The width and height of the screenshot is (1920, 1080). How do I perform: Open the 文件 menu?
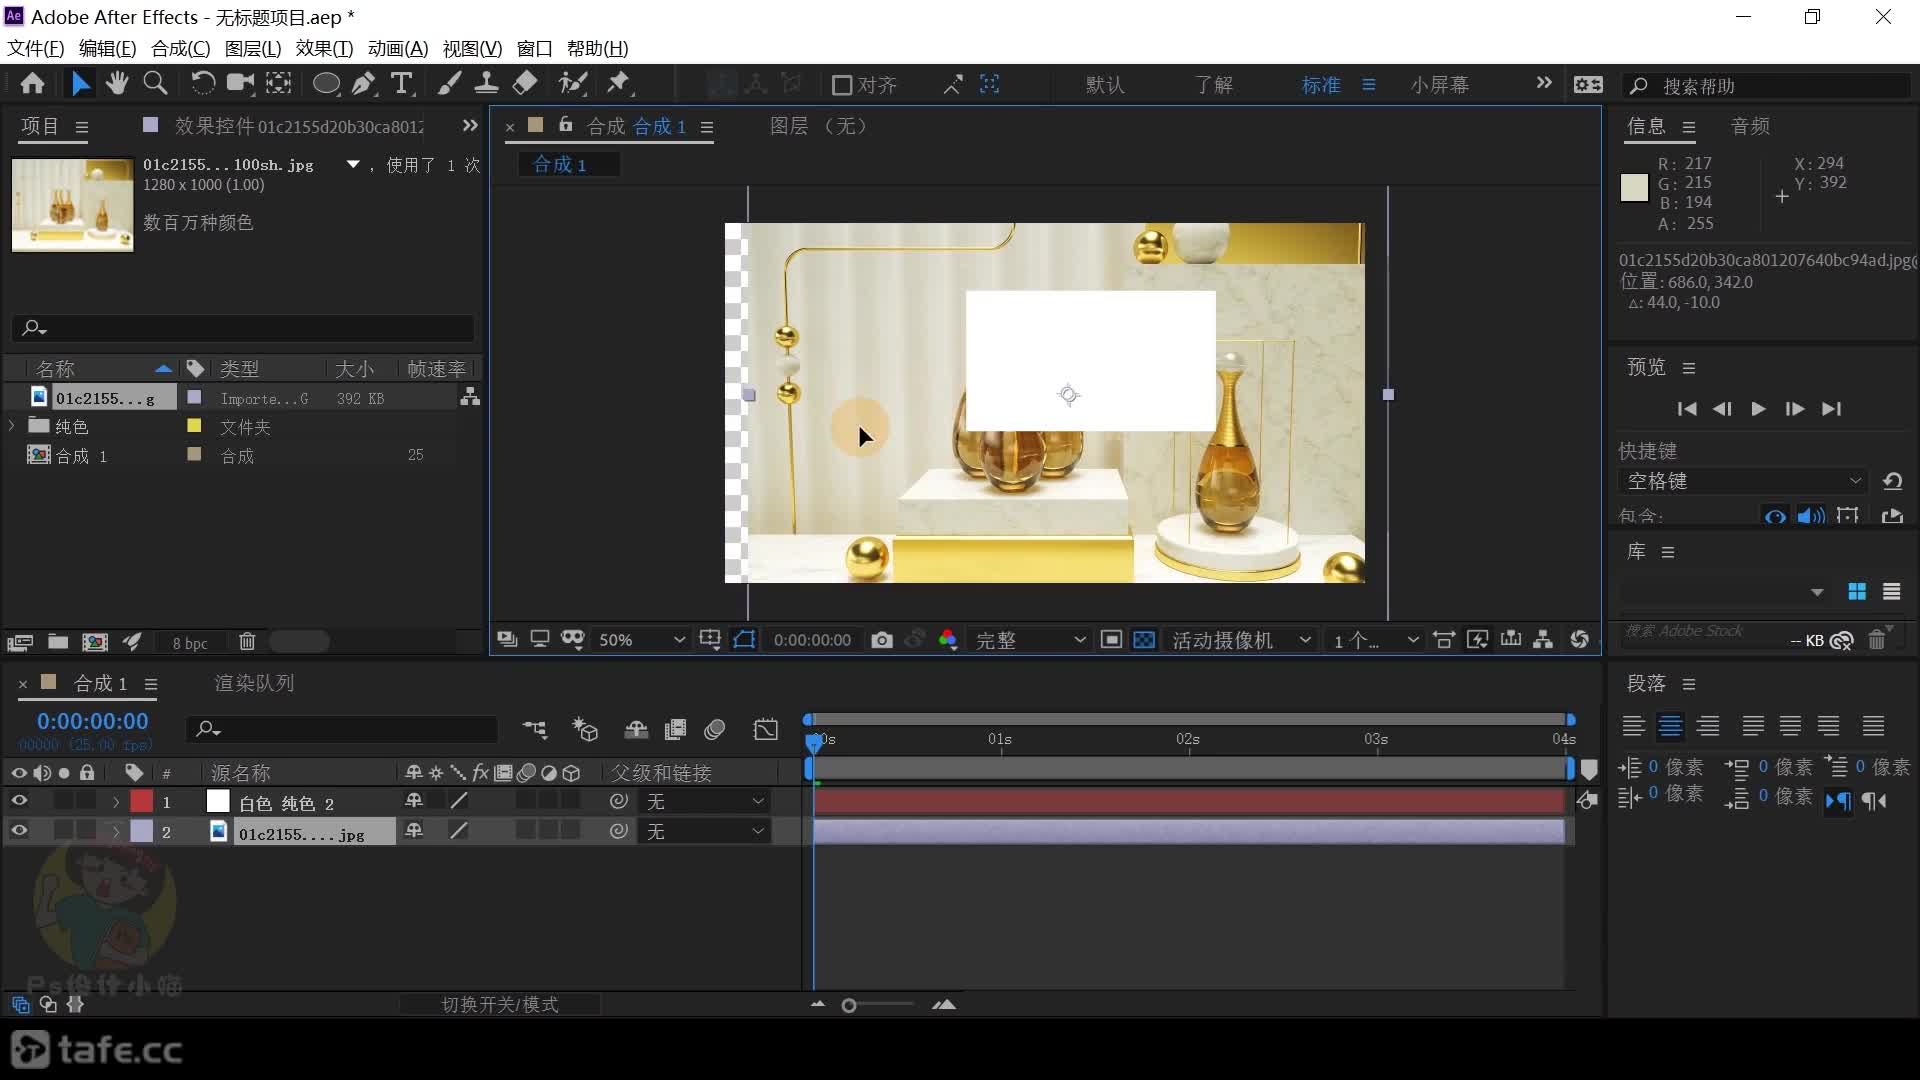36,48
